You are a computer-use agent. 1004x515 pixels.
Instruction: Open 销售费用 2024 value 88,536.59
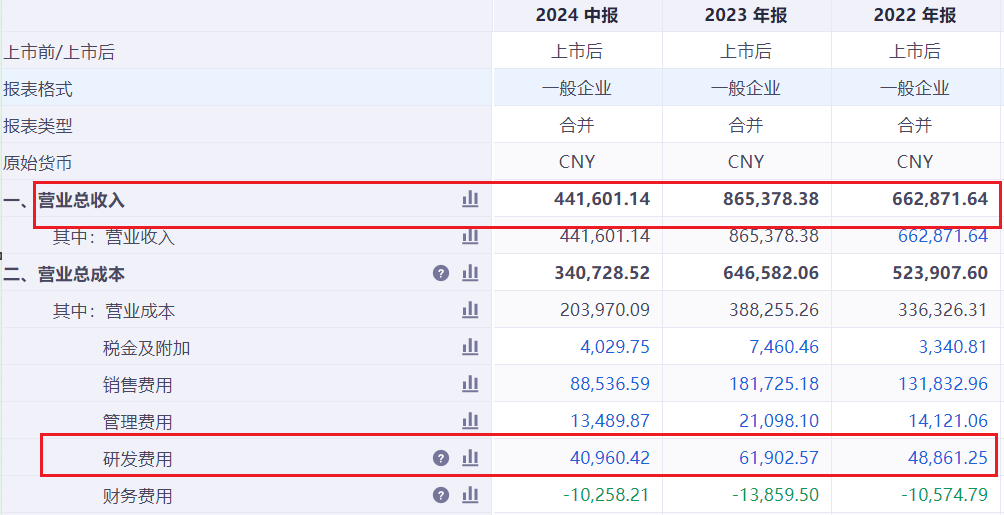pyautogui.click(x=610, y=384)
